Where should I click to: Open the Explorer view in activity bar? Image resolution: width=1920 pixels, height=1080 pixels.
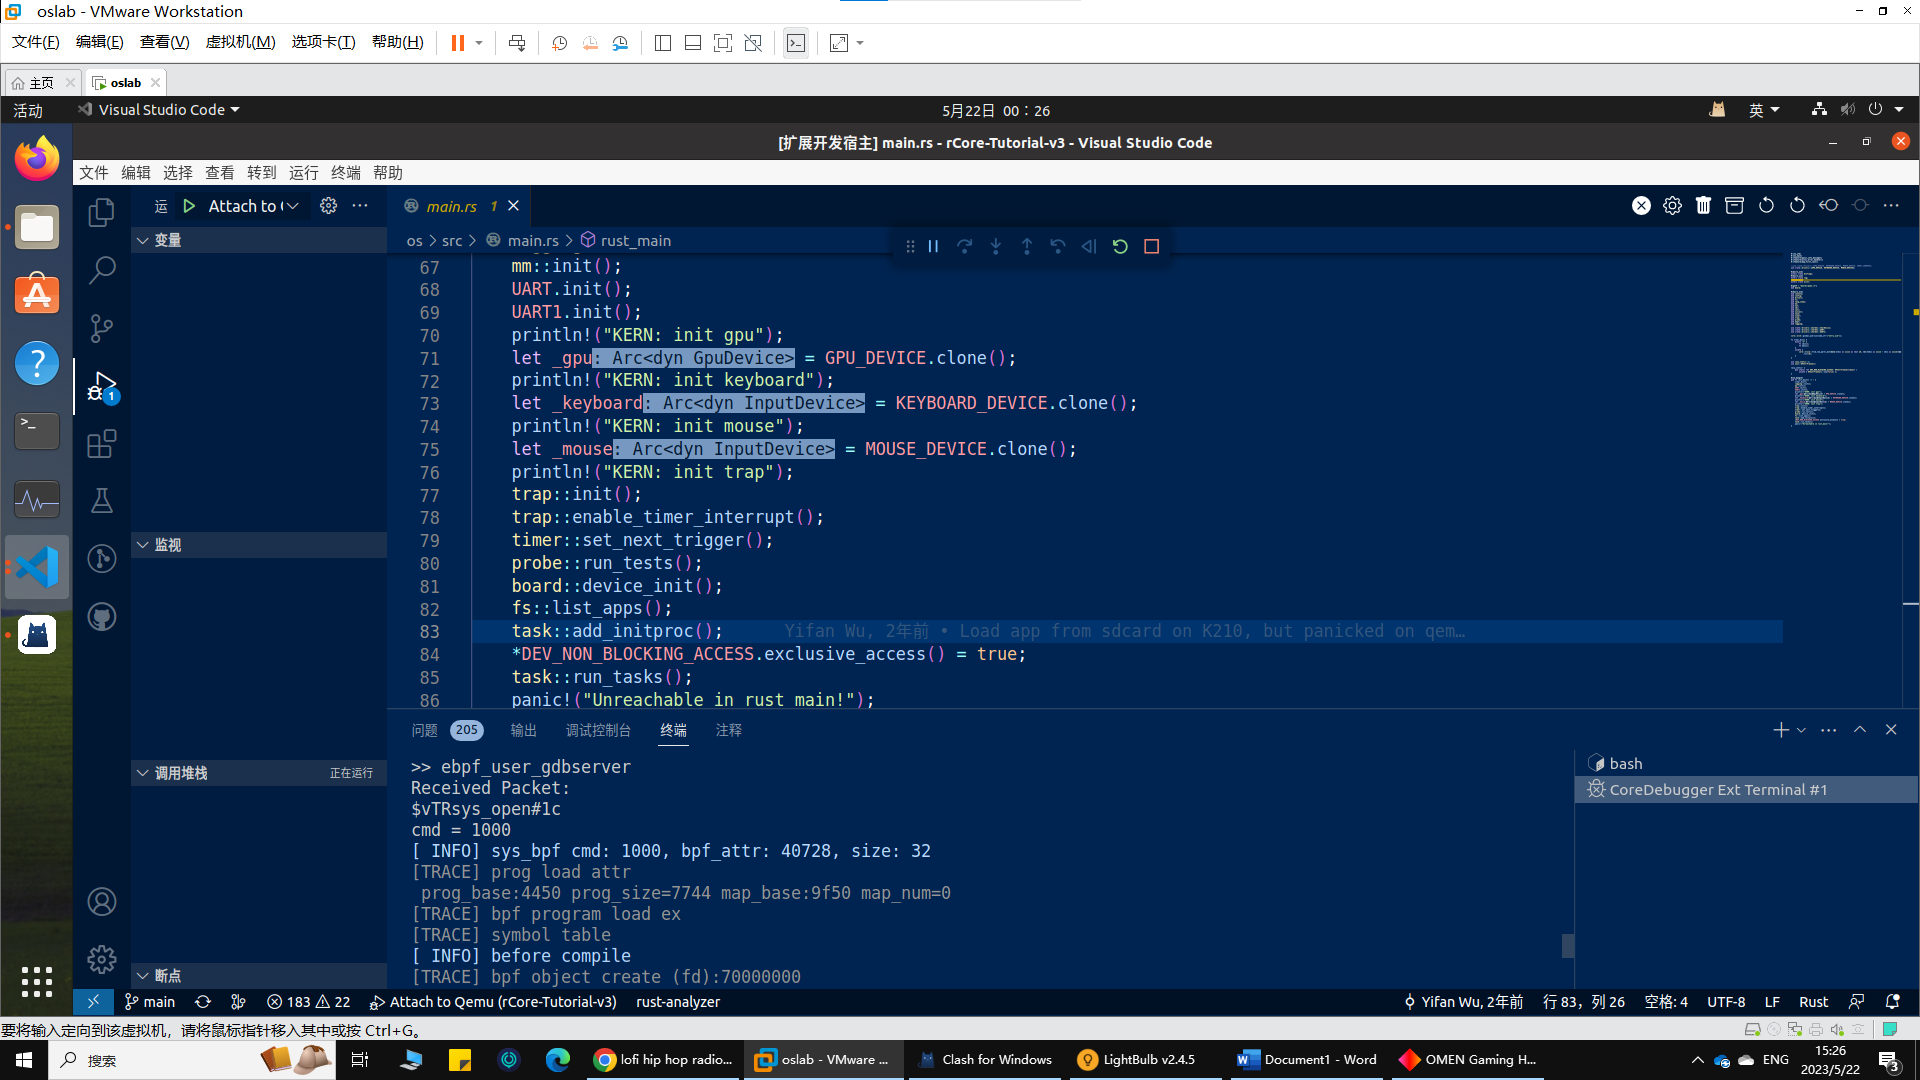pyautogui.click(x=101, y=212)
